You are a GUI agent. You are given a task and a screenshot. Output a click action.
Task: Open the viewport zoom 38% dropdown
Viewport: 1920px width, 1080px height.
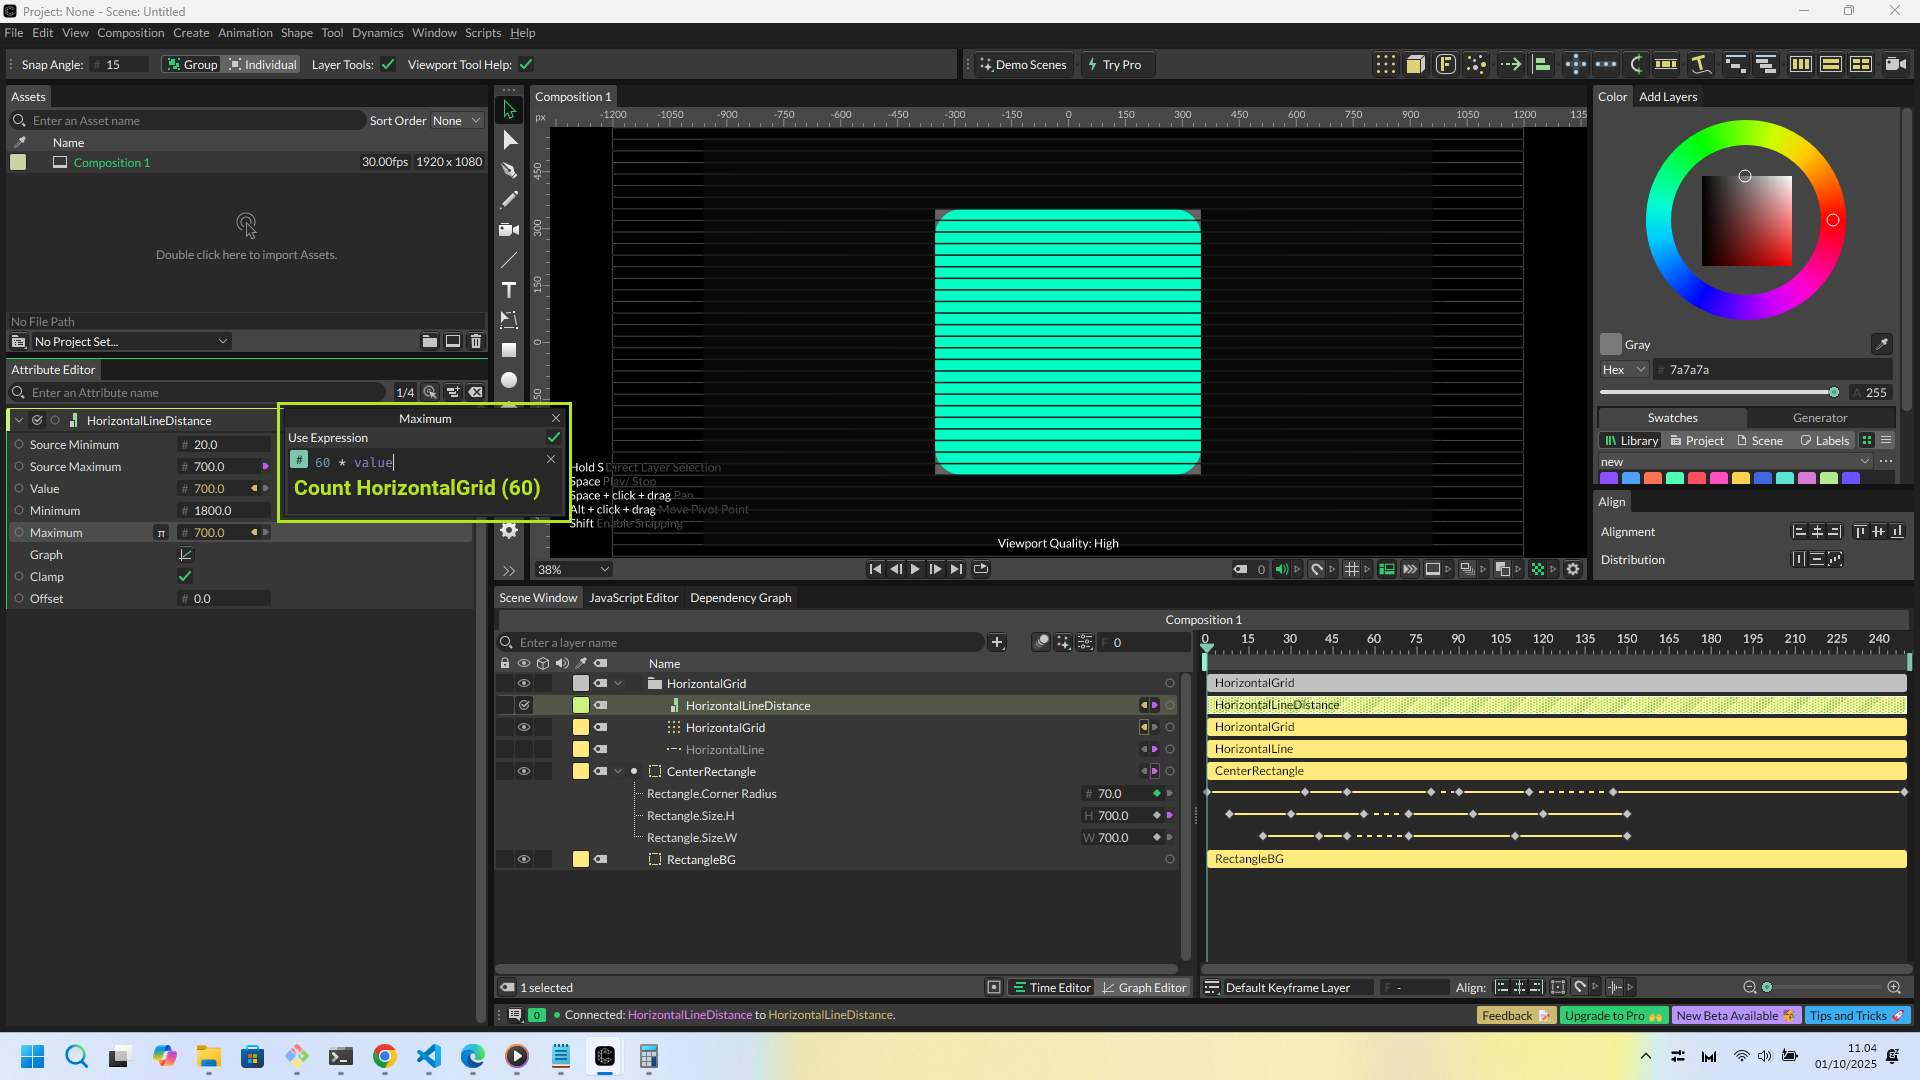tap(573, 570)
